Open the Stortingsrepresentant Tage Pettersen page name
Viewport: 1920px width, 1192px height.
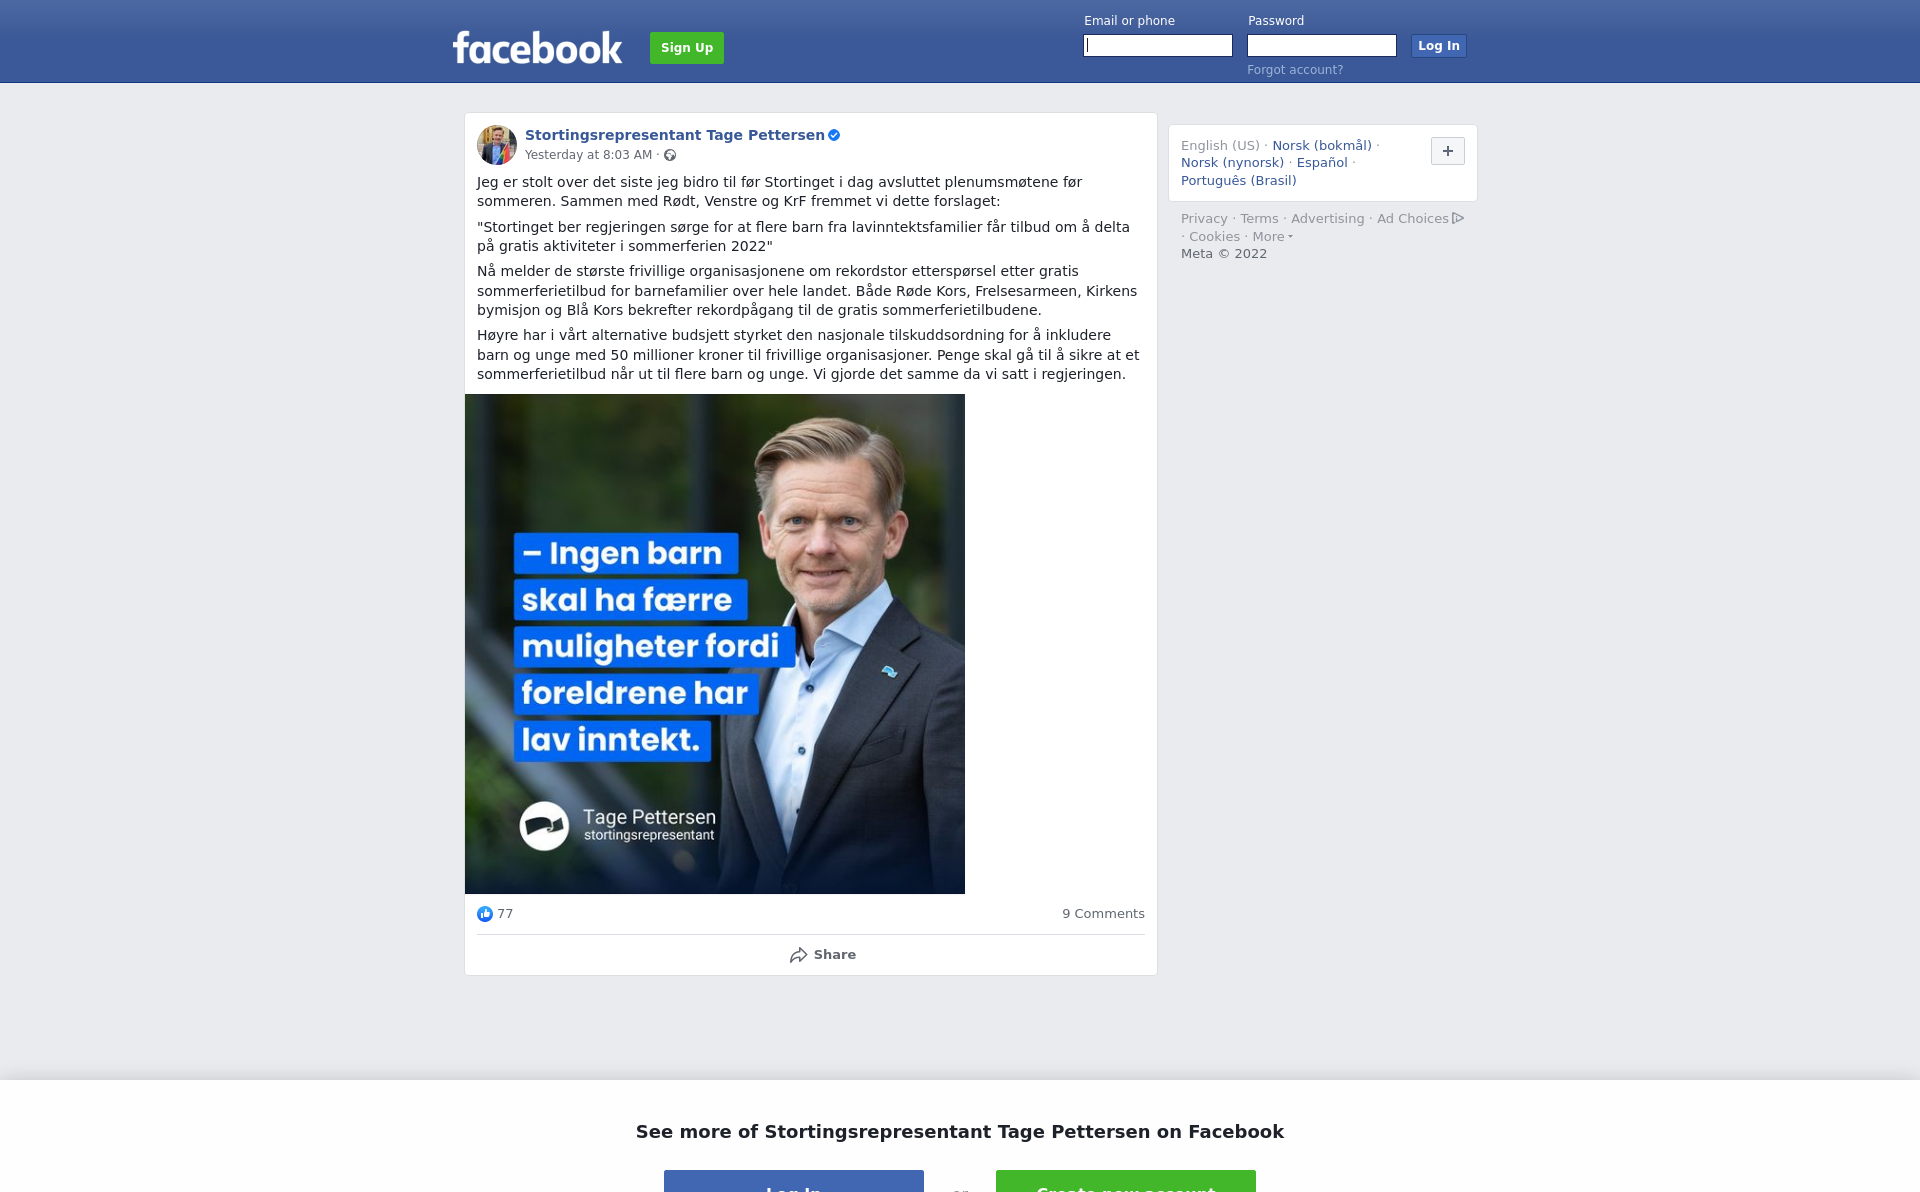click(674, 135)
